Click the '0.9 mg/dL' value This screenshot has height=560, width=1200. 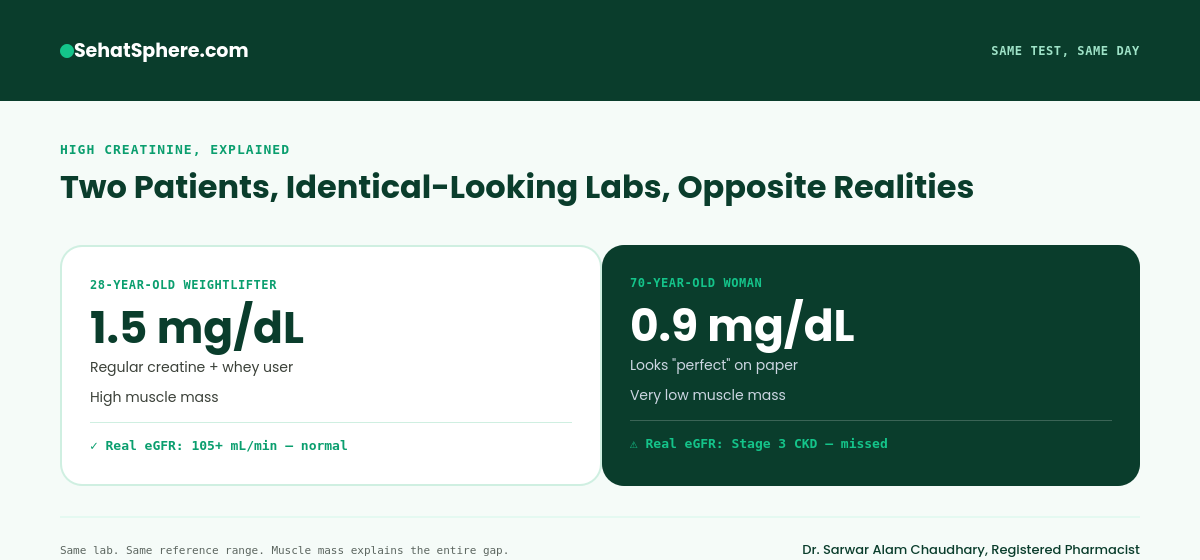[x=742, y=325]
